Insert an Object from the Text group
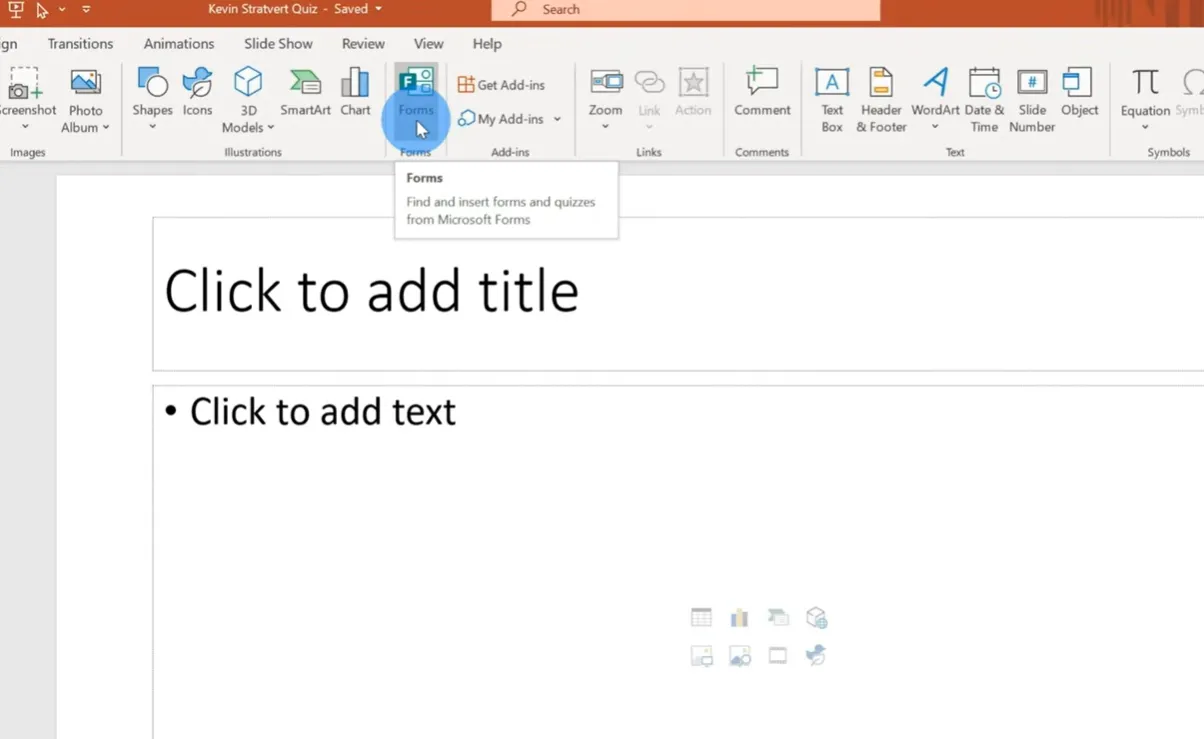The image size is (1204, 739). [1079, 93]
